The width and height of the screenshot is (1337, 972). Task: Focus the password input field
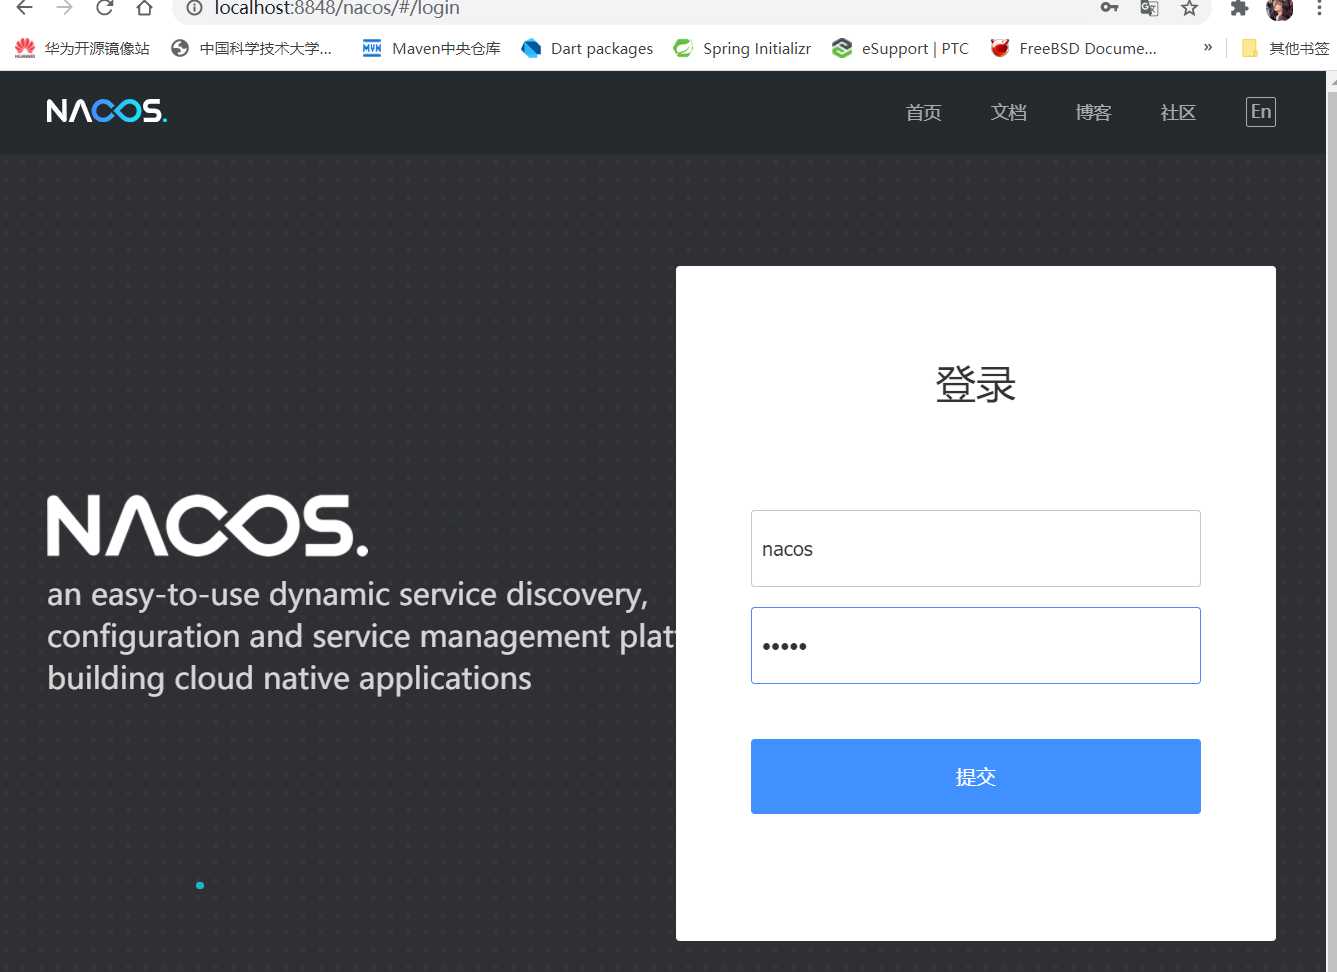click(975, 646)
